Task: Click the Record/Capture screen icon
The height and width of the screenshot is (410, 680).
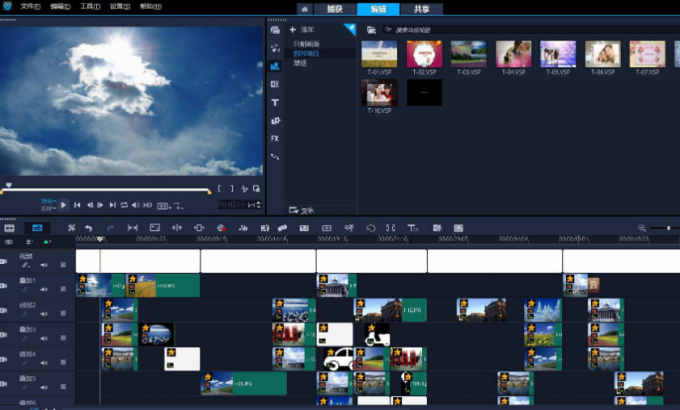Action: coord(155,228)
